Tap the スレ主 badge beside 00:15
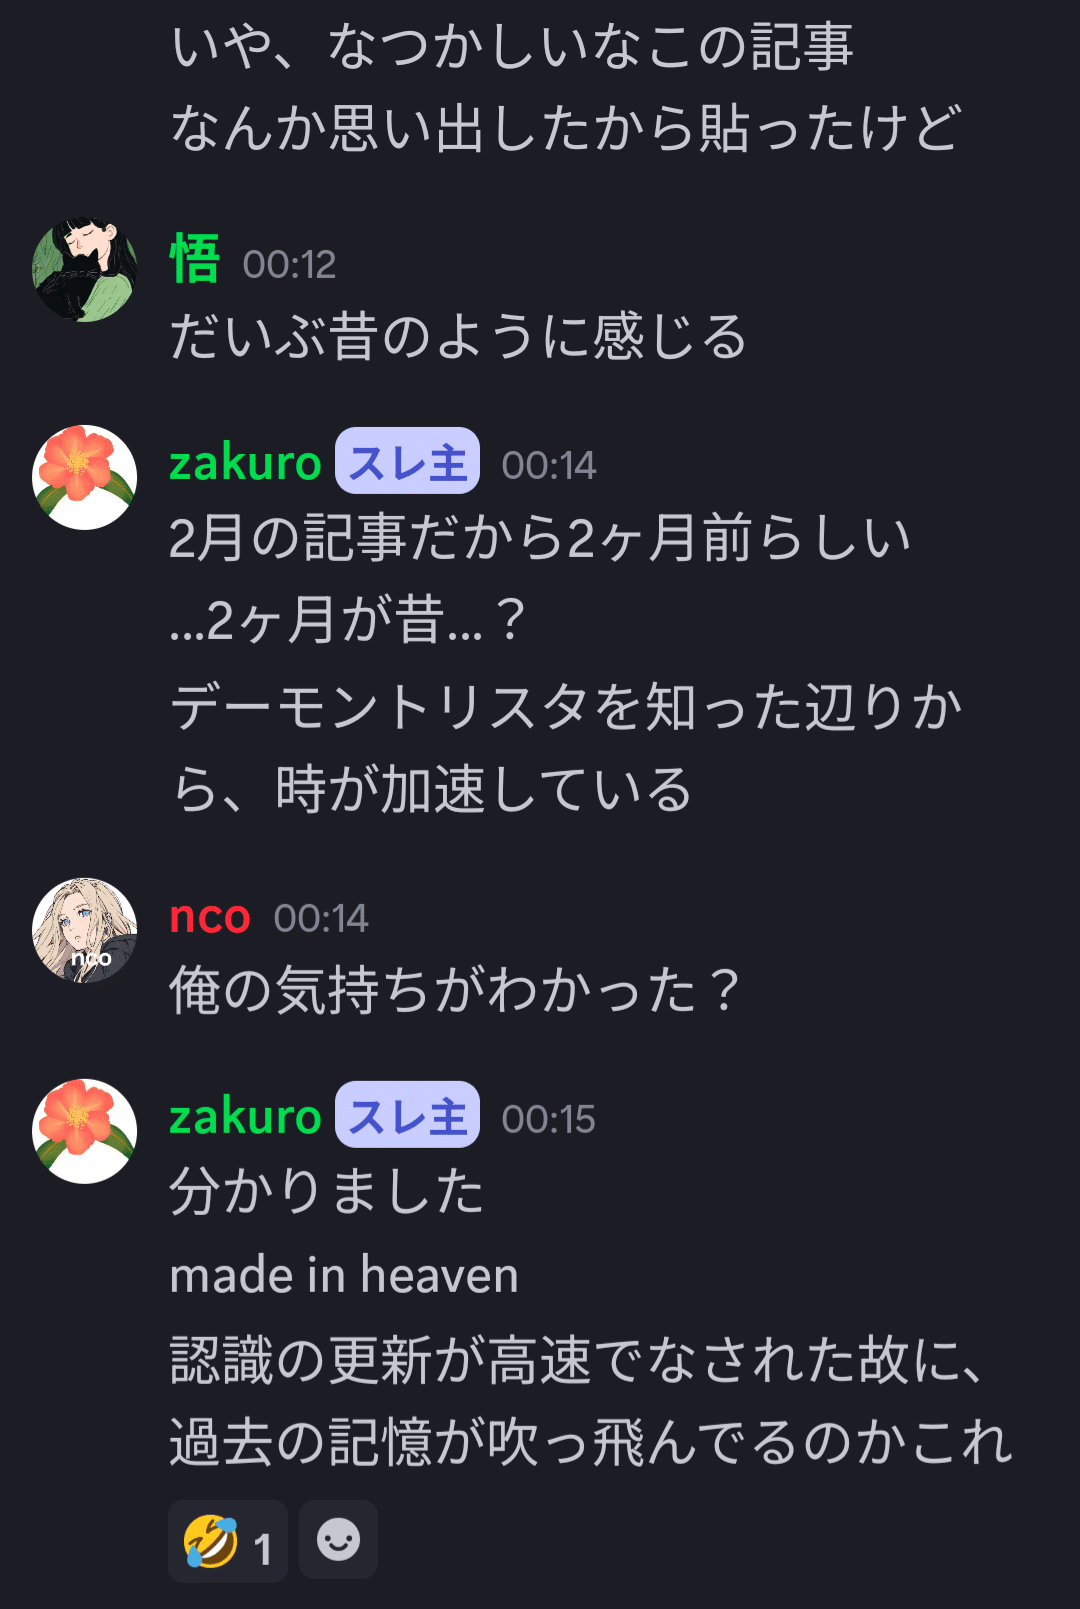This screenshot has width=1080, height=1609. [407, 1115]
